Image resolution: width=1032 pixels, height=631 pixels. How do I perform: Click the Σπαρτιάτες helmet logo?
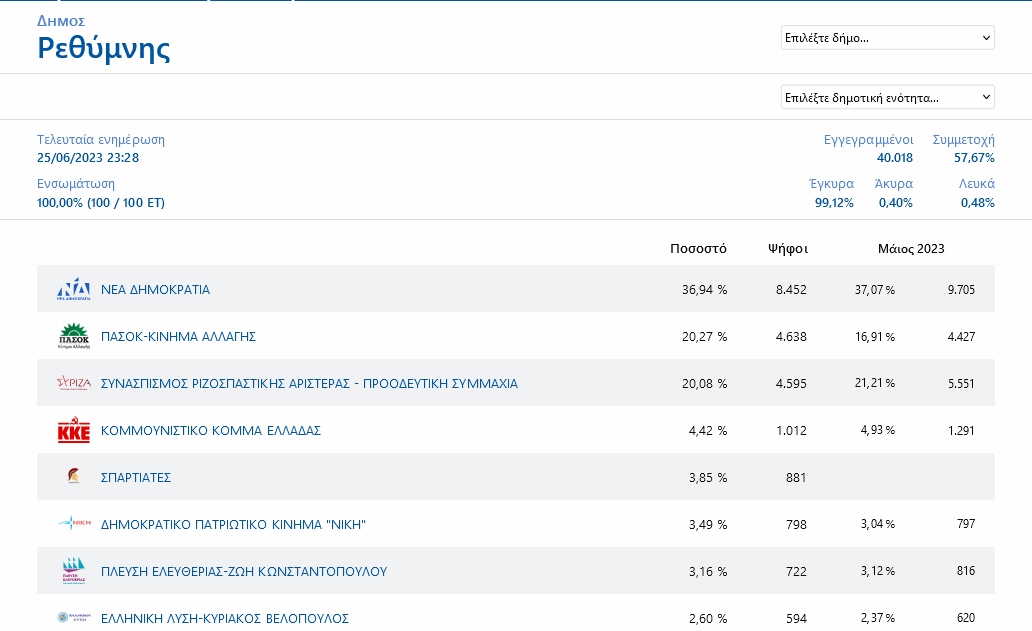pos(74,477)
